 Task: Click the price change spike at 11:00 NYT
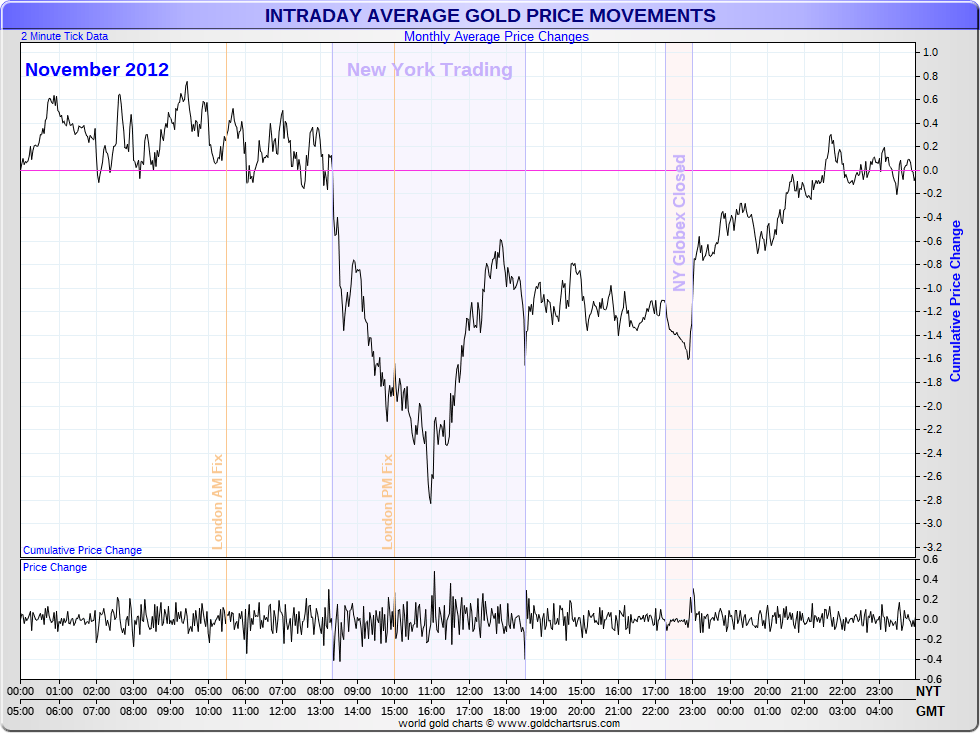tap(434, 572)
